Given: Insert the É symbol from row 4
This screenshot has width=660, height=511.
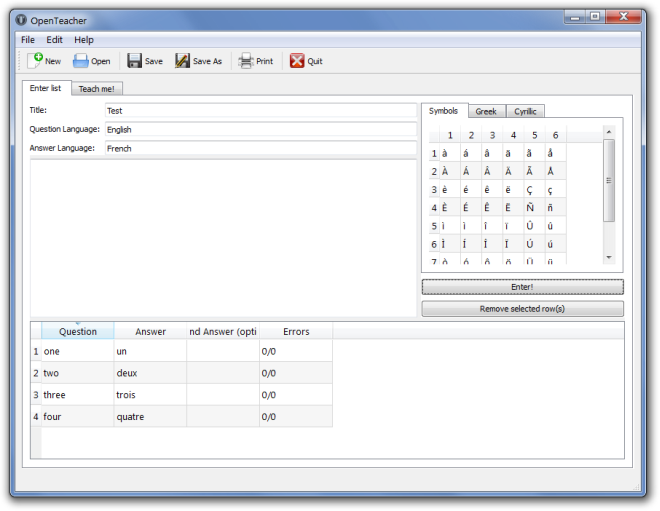Looking at the screenshot, I should 471,208.
